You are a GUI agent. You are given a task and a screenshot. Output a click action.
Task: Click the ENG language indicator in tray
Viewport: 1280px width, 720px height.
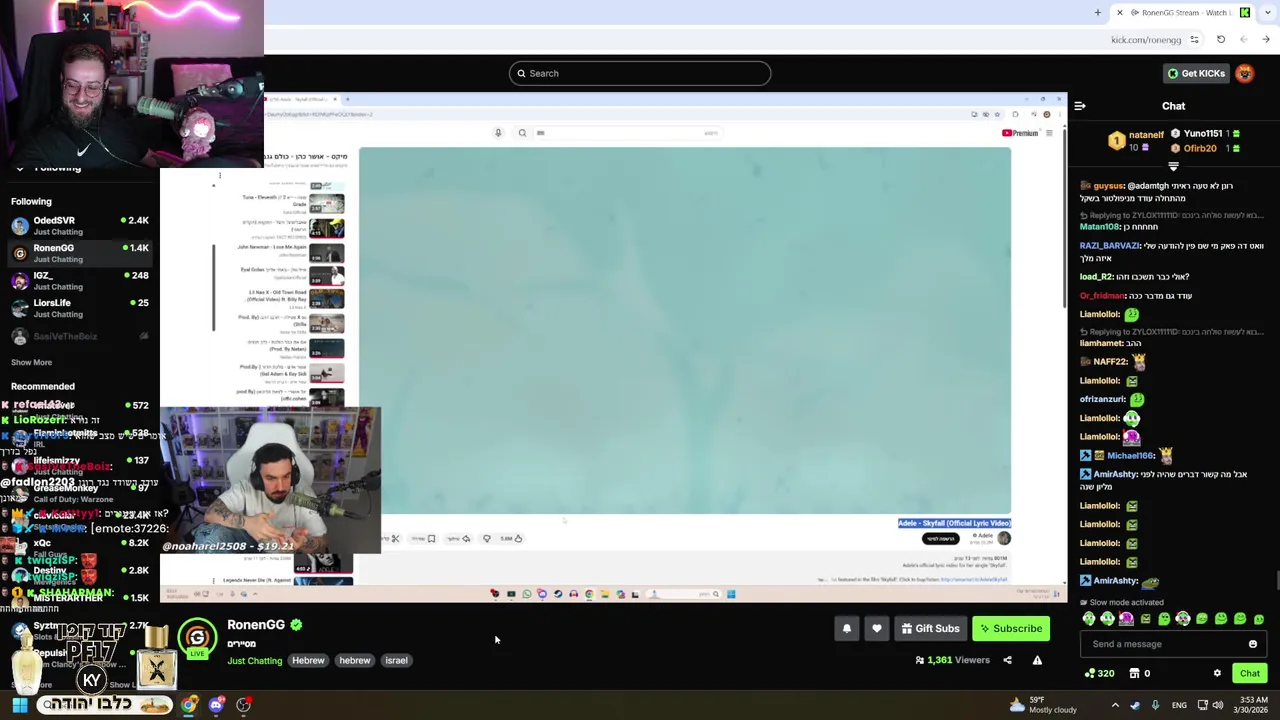pos(1179,705)
